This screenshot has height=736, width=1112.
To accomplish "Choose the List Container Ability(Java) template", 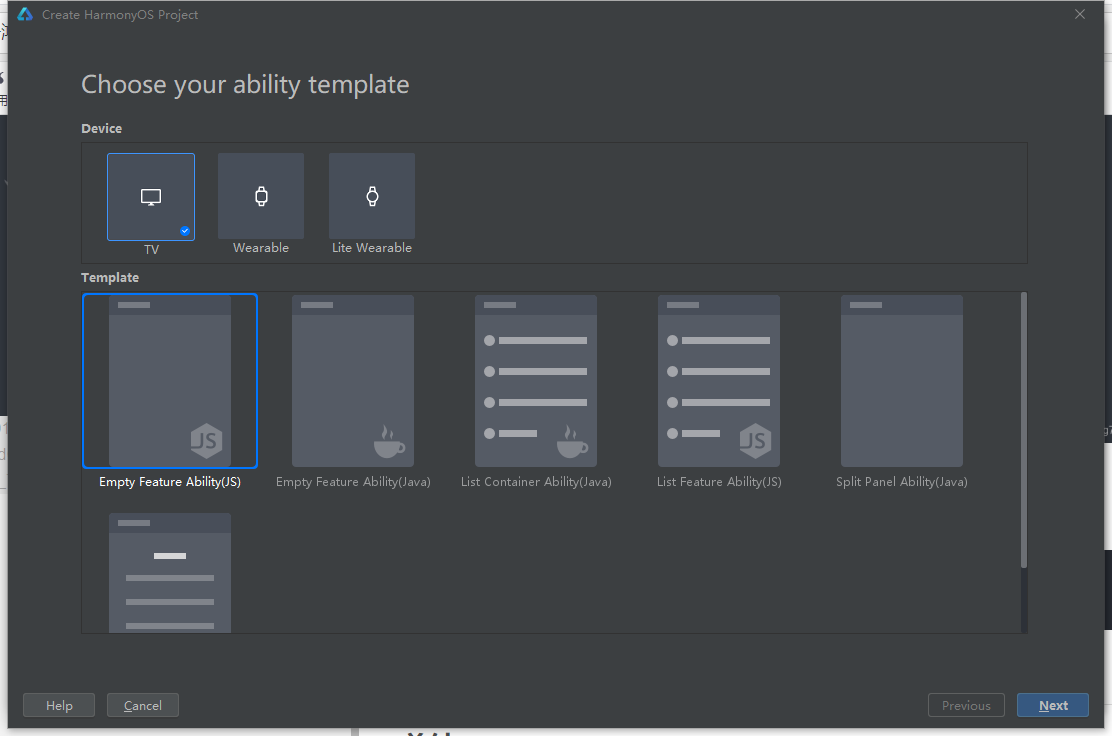I will point(535,381).
